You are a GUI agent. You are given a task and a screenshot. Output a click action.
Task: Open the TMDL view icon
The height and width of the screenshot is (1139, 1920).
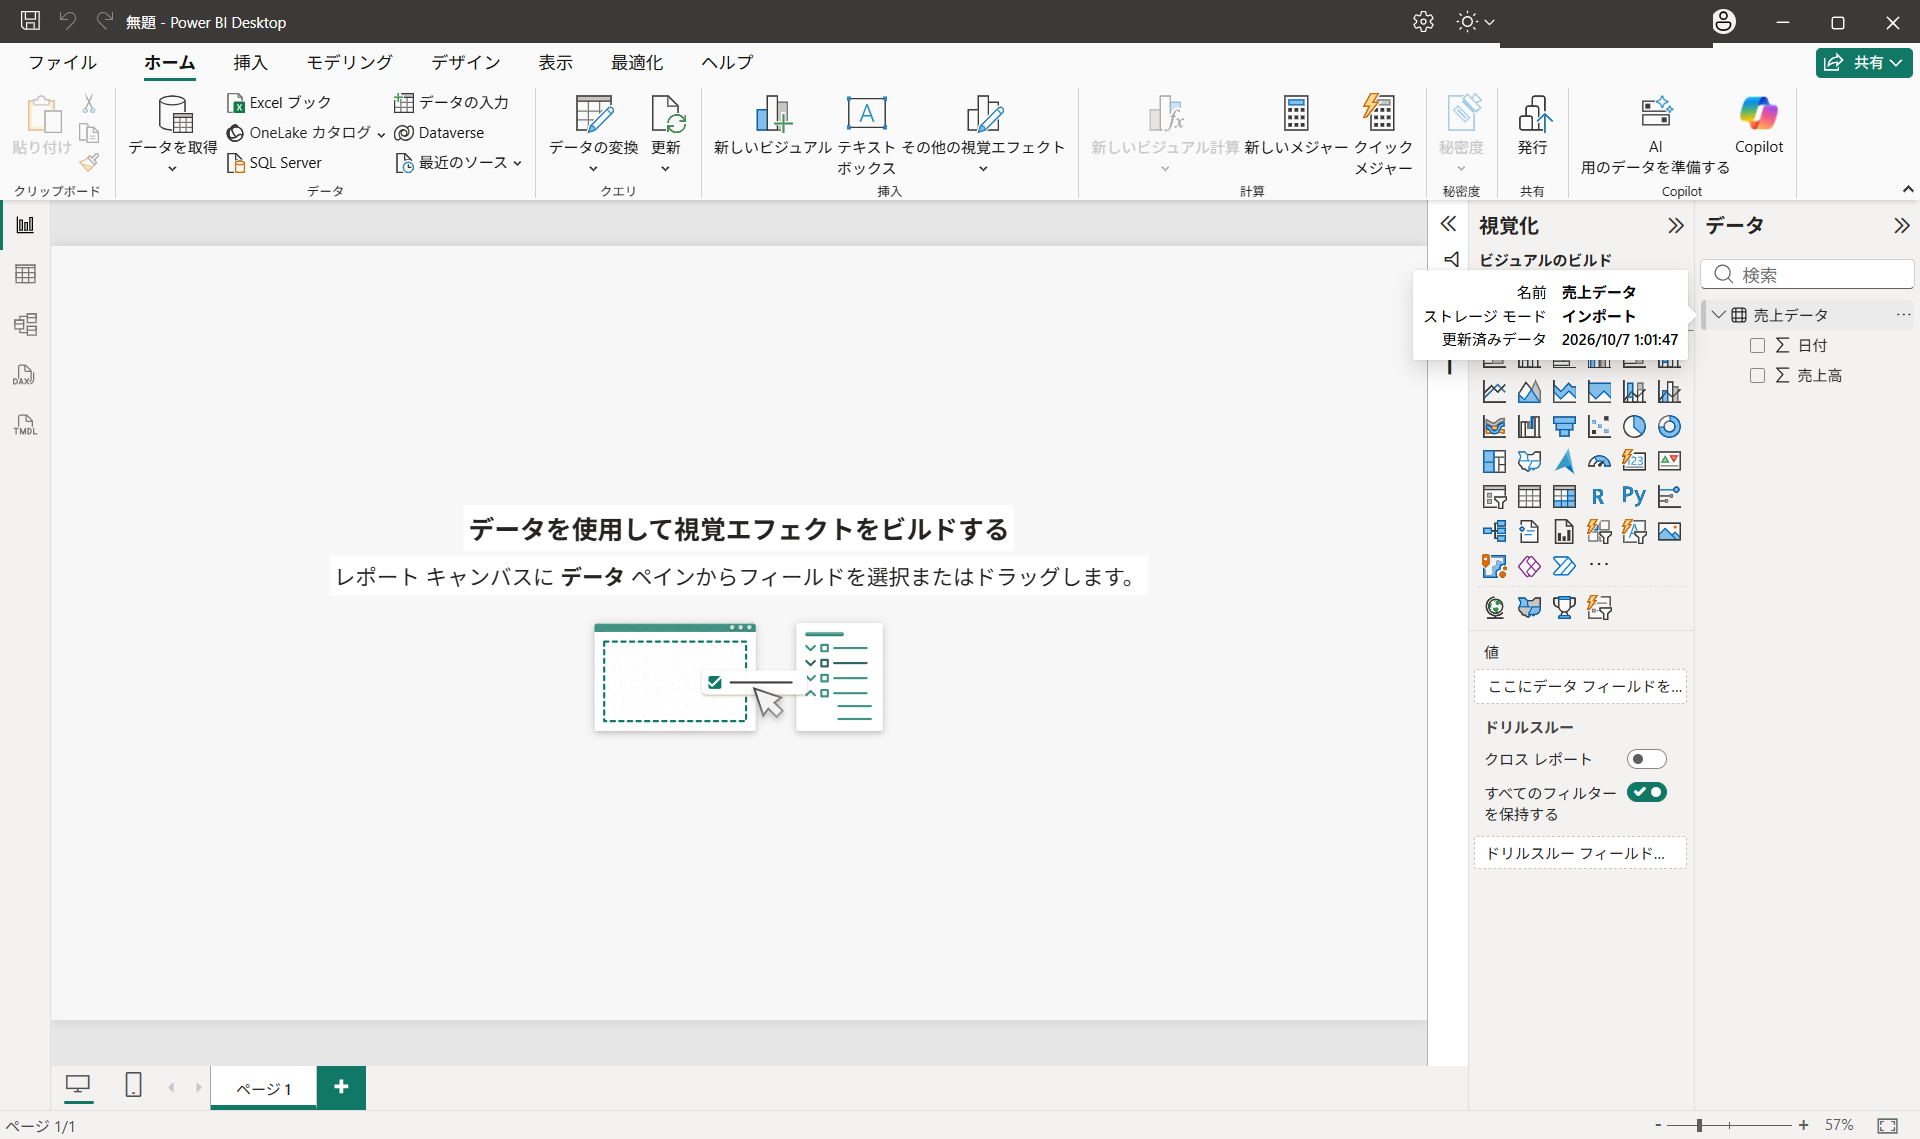pos(25,425)
